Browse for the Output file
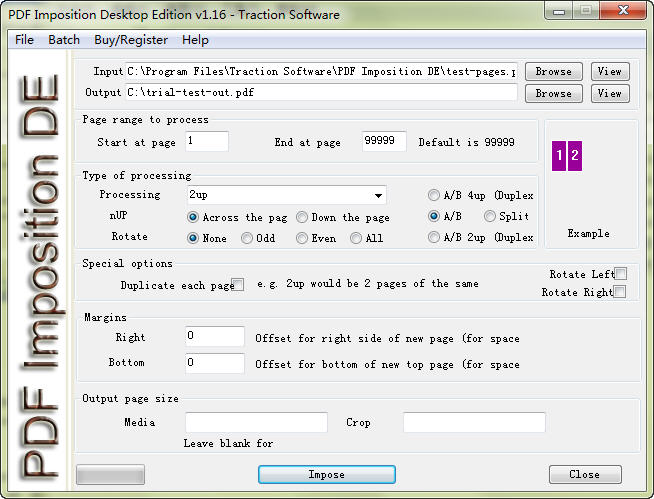This screenshot has height=499, width=654. pyautogui.click(x=553, y=93)
